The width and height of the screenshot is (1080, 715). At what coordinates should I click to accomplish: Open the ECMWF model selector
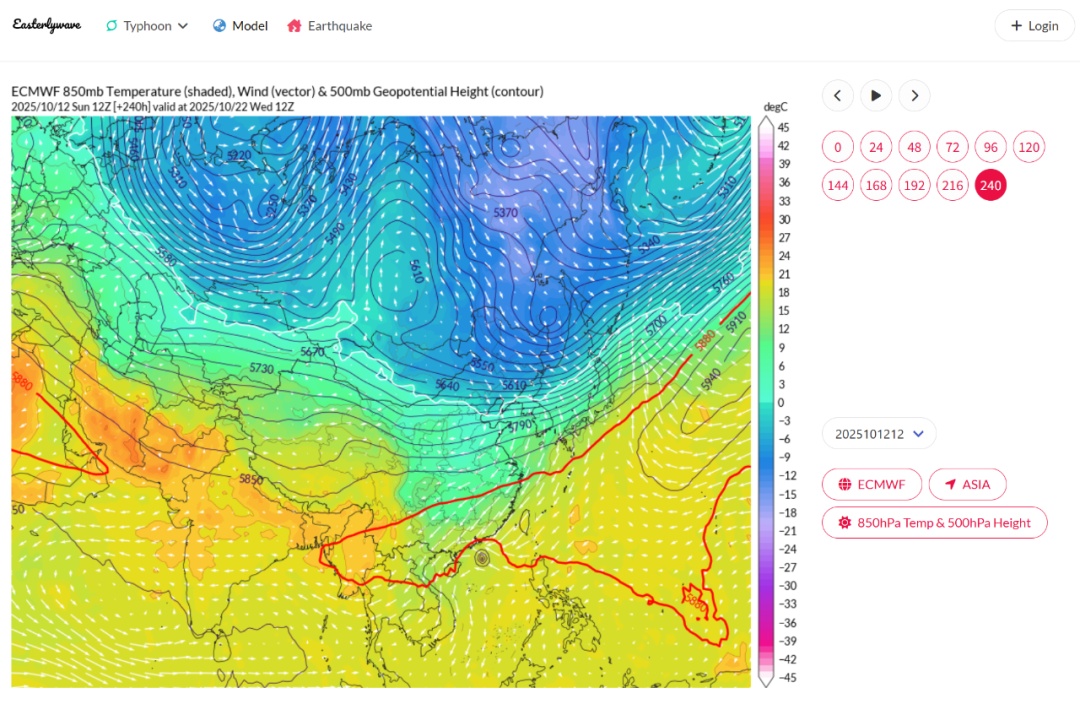(x=871, y=484)
